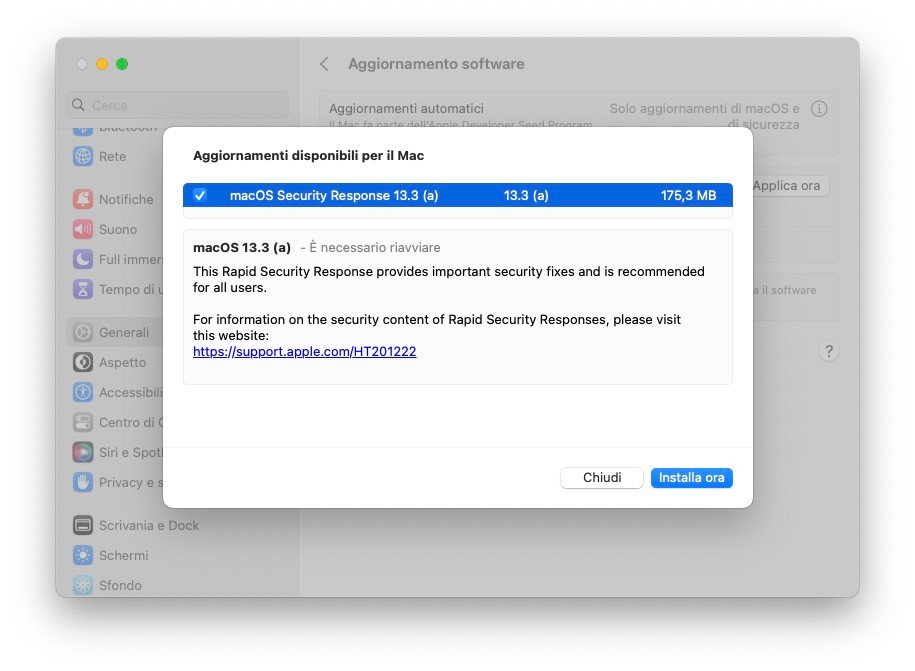The width and height of the screenshot is (915, 671).
Task: Click the 13.3 (a) version column value
Action: (x=526, y=195)
